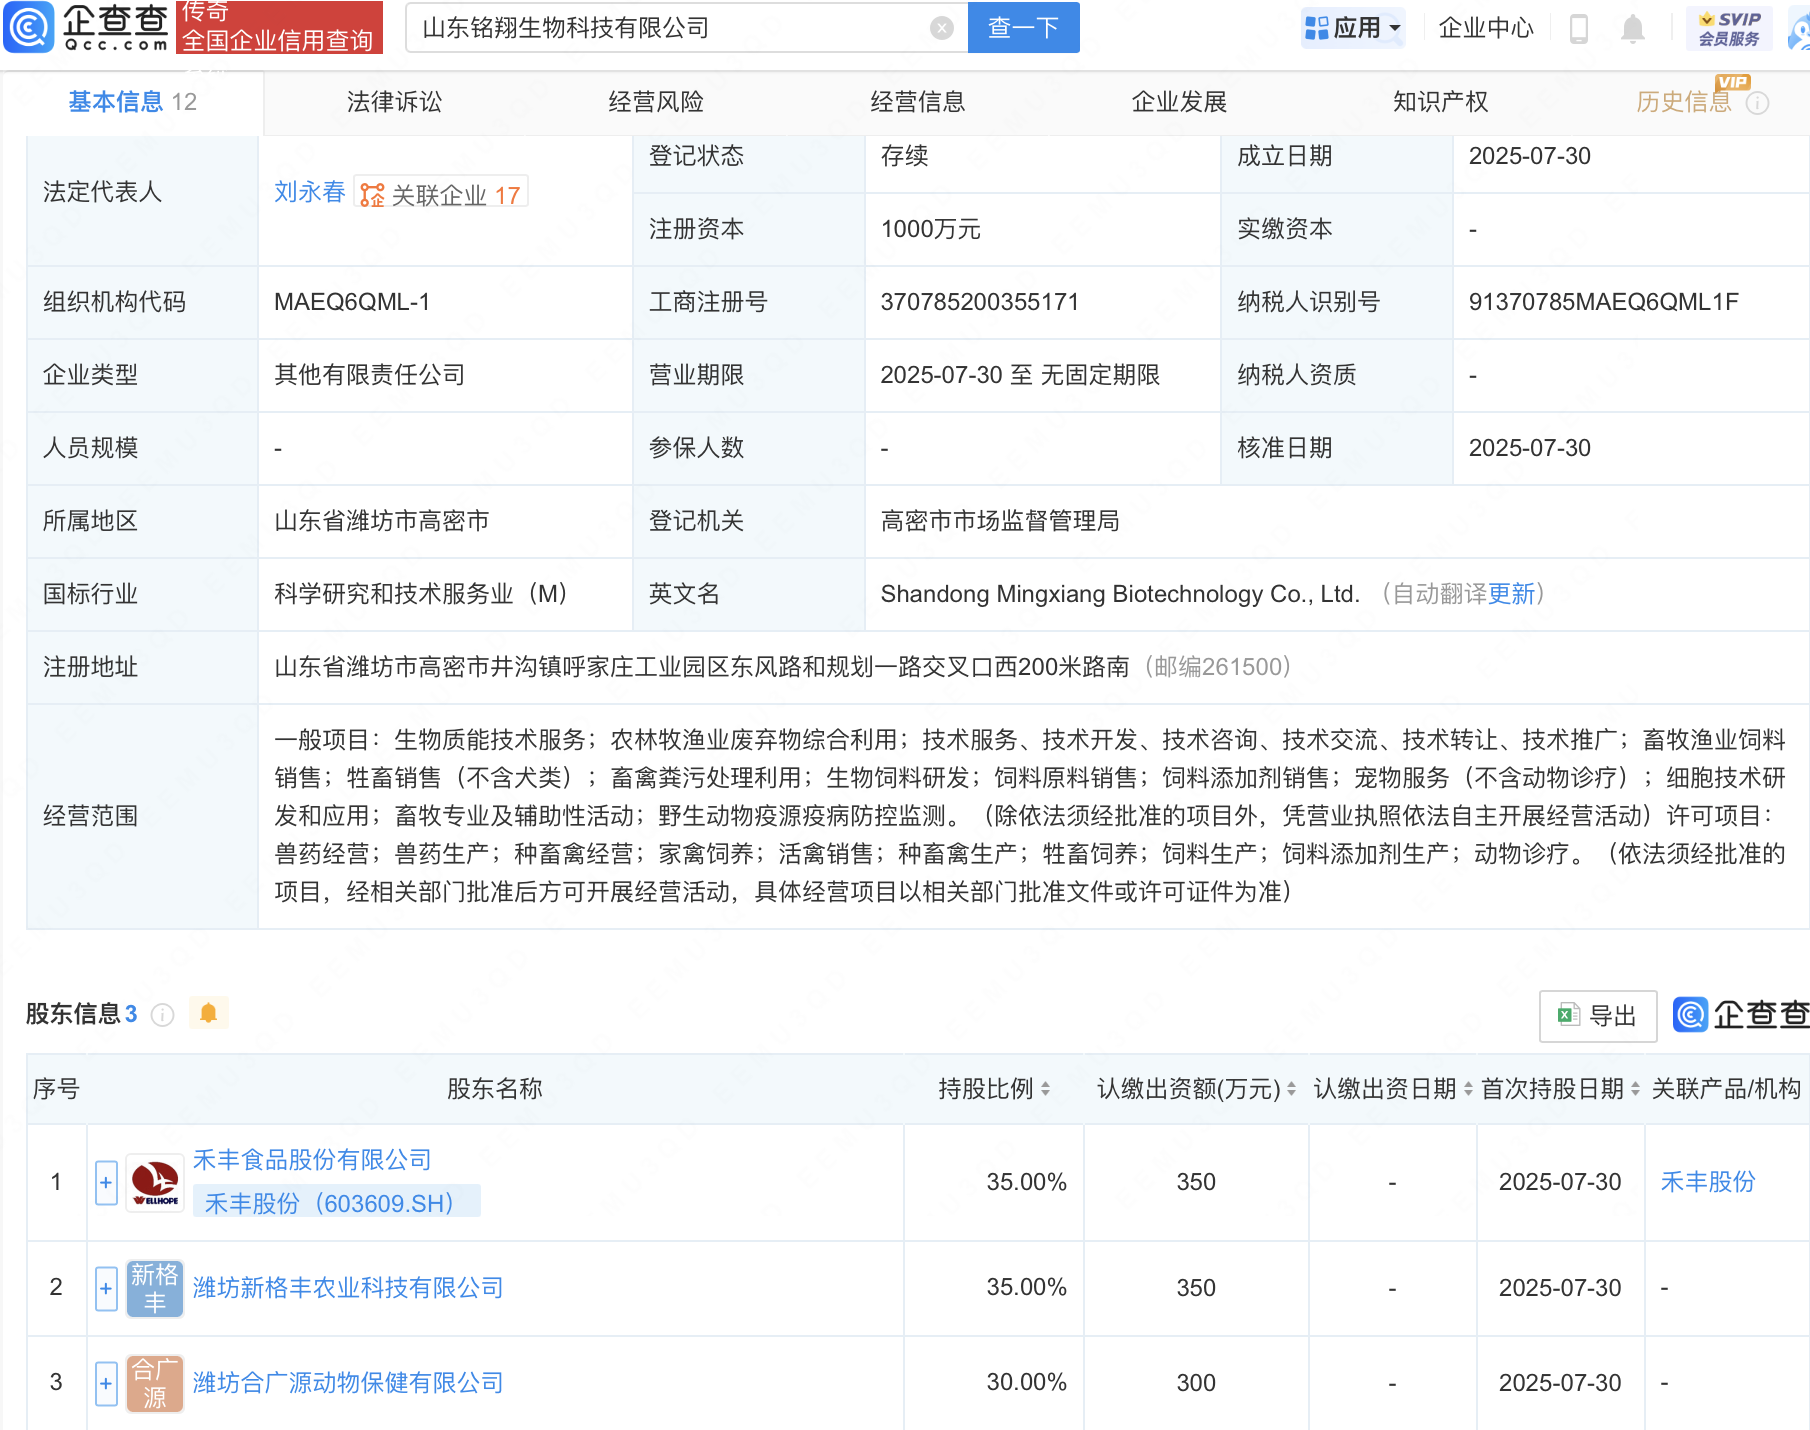Viewport: 1810px width, 1430px height.
Task: Open the 应用 dropdown menu
Action: [1353, 28]
